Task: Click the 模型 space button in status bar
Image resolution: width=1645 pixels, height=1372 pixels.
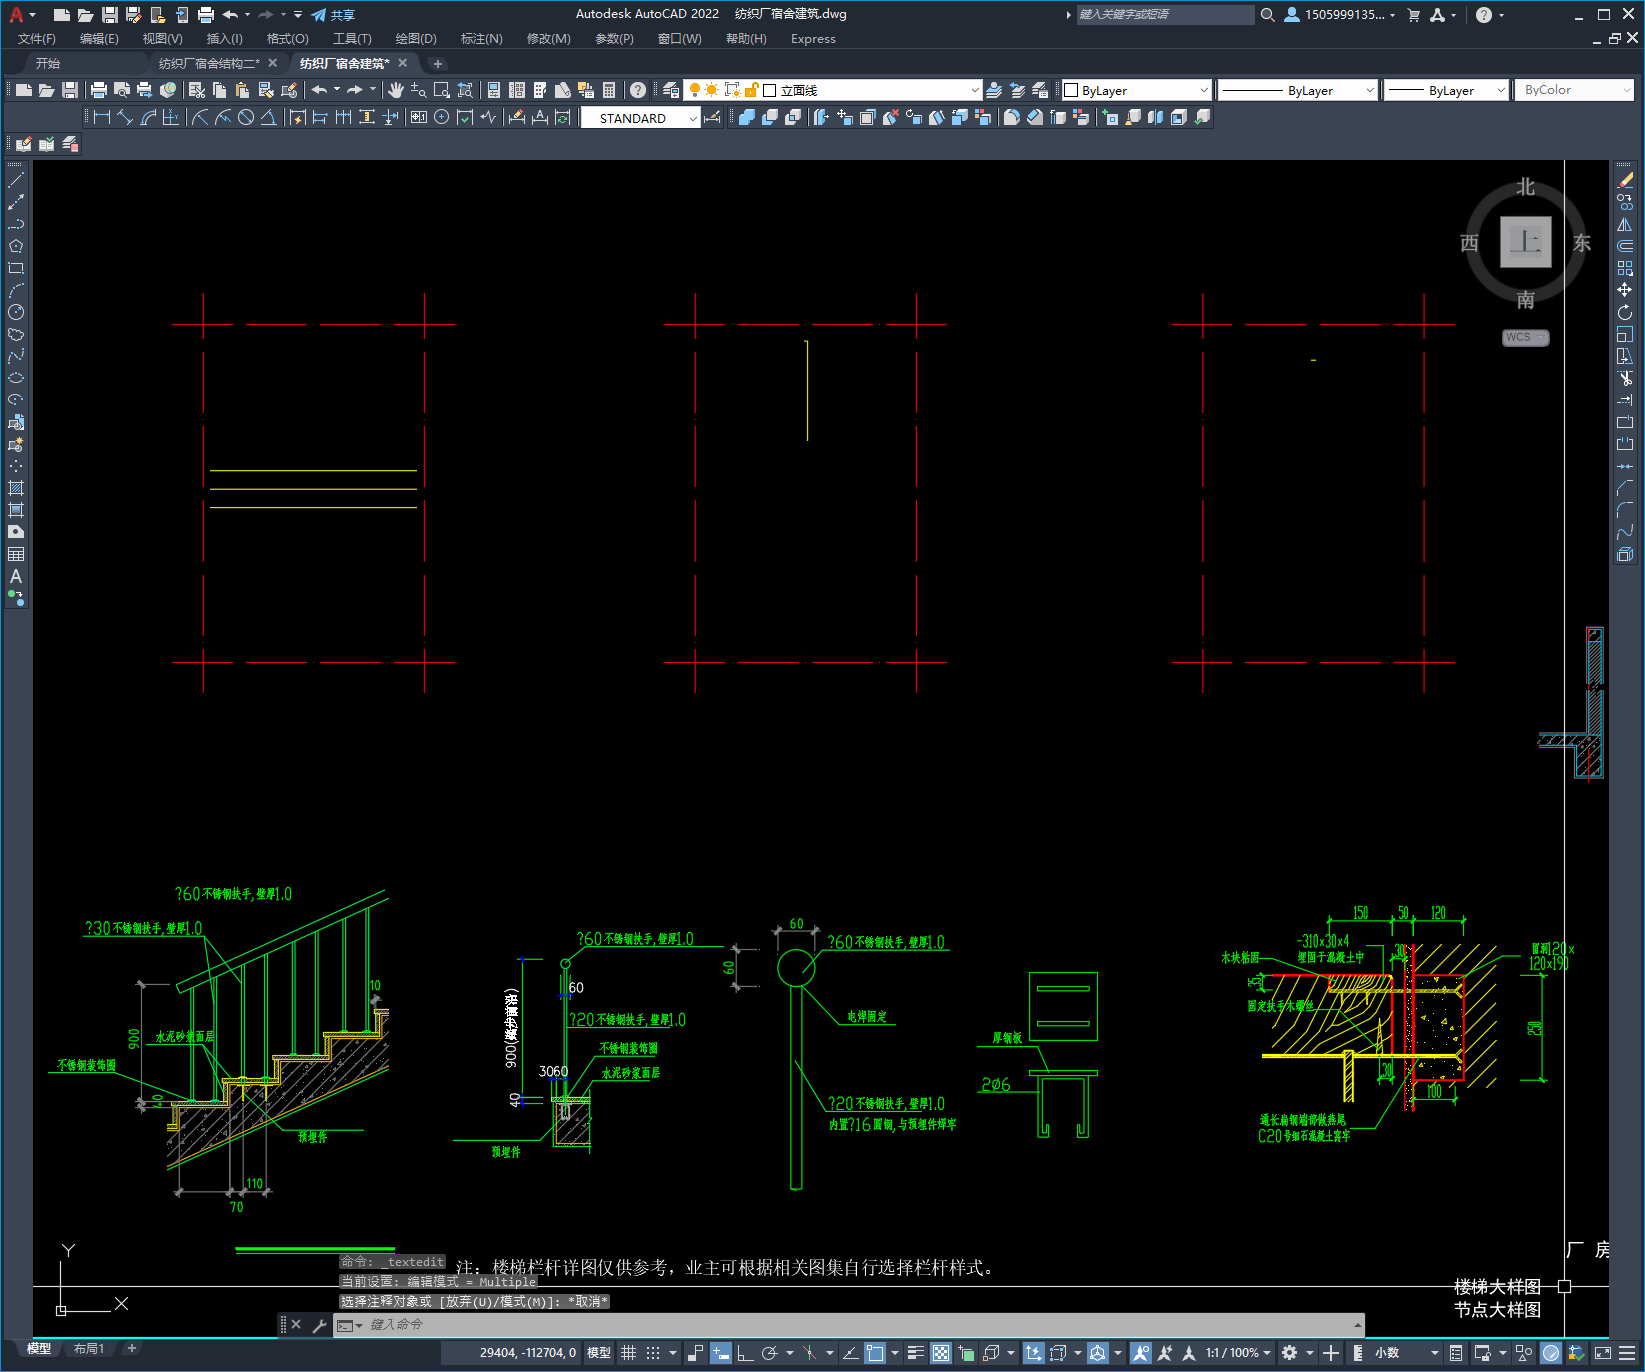Action: pyautogui.click(x=599, y=1353)
